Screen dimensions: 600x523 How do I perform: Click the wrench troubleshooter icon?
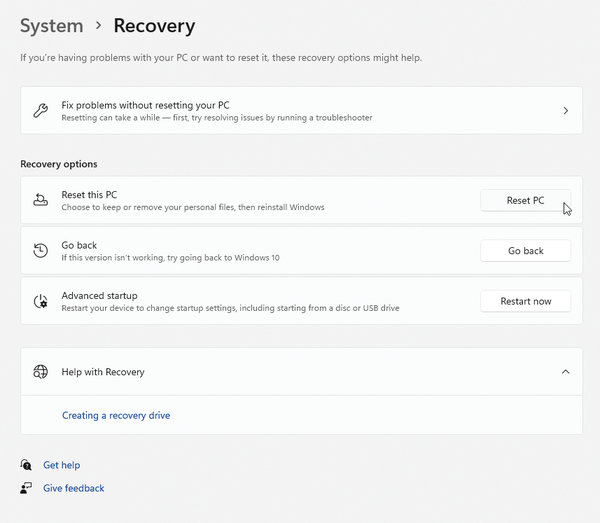[x=41, y=111]
